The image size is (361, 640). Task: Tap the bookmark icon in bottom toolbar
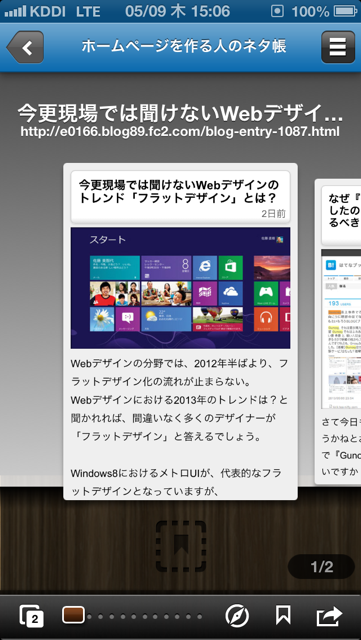tap(283, 615)
